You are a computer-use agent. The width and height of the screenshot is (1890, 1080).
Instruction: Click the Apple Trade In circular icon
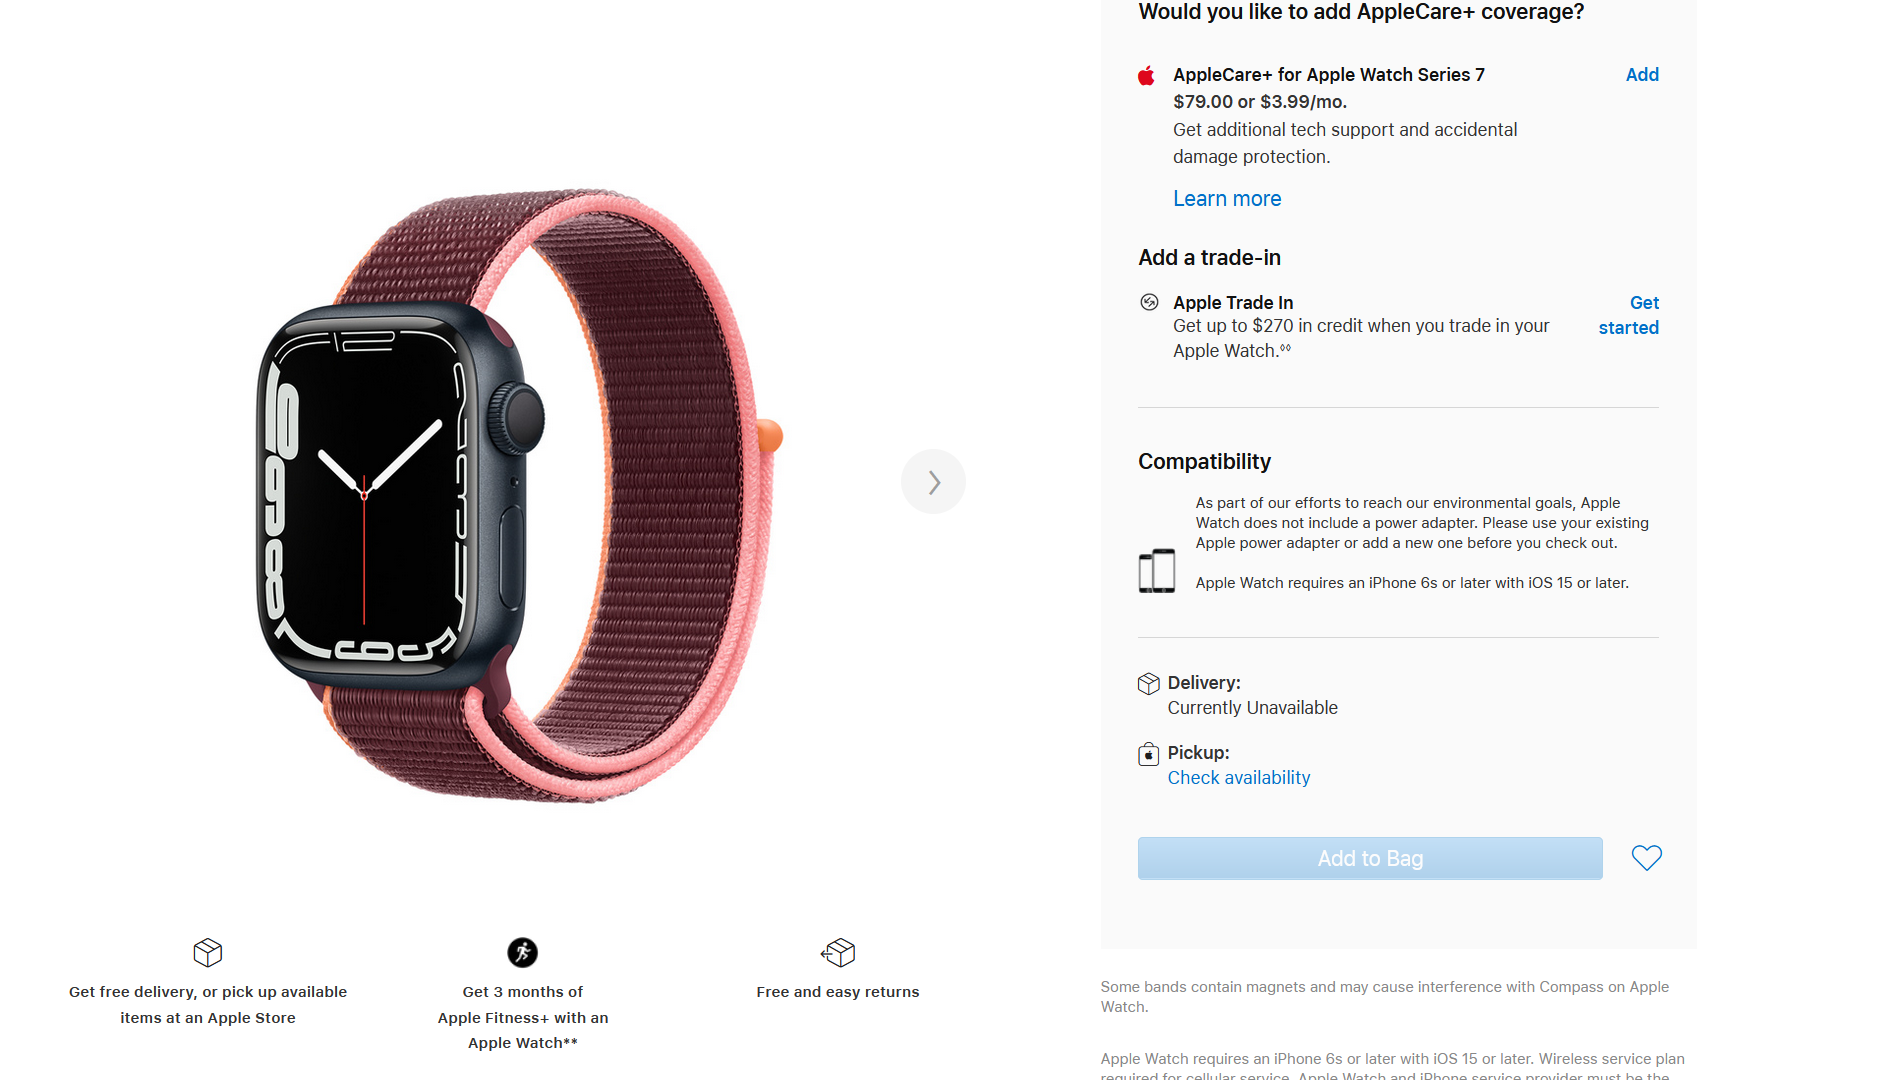click(1149, 302)
